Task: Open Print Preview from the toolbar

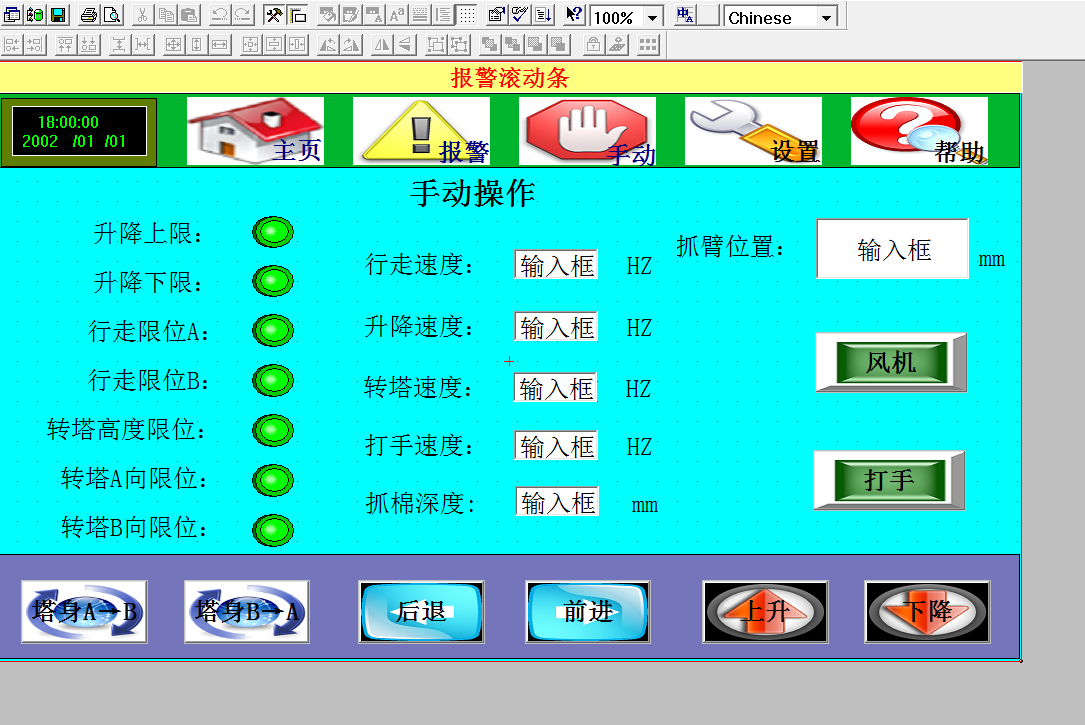Action: point(111,16)
